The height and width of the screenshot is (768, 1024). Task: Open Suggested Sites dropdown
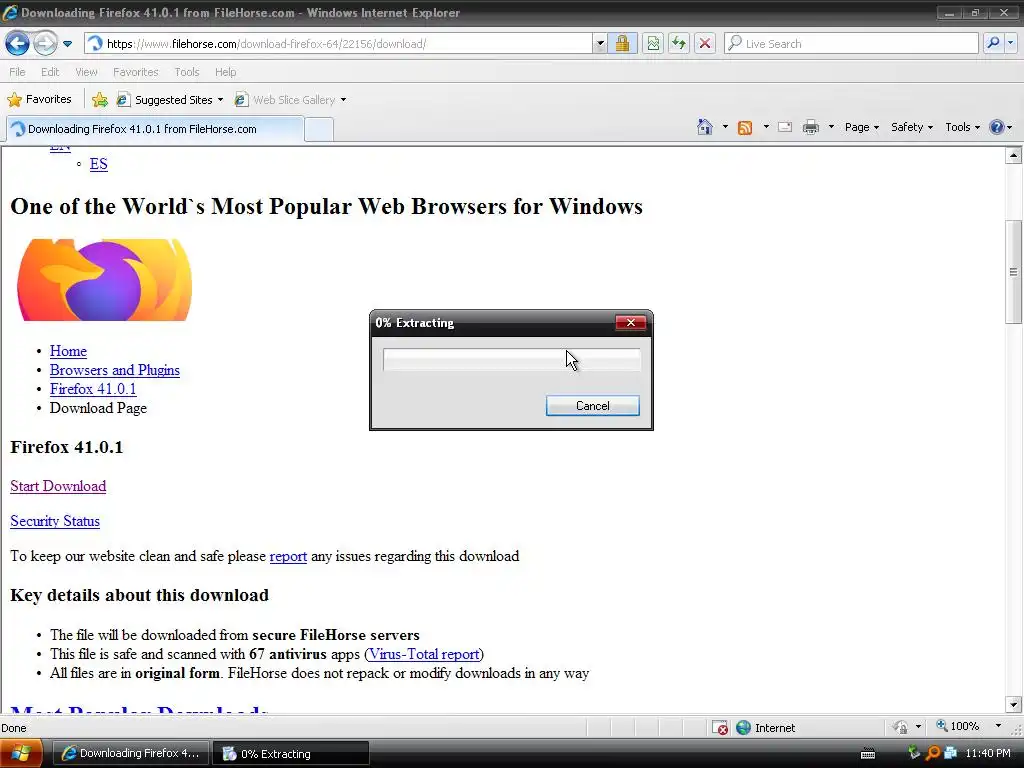tap(170, 100)
